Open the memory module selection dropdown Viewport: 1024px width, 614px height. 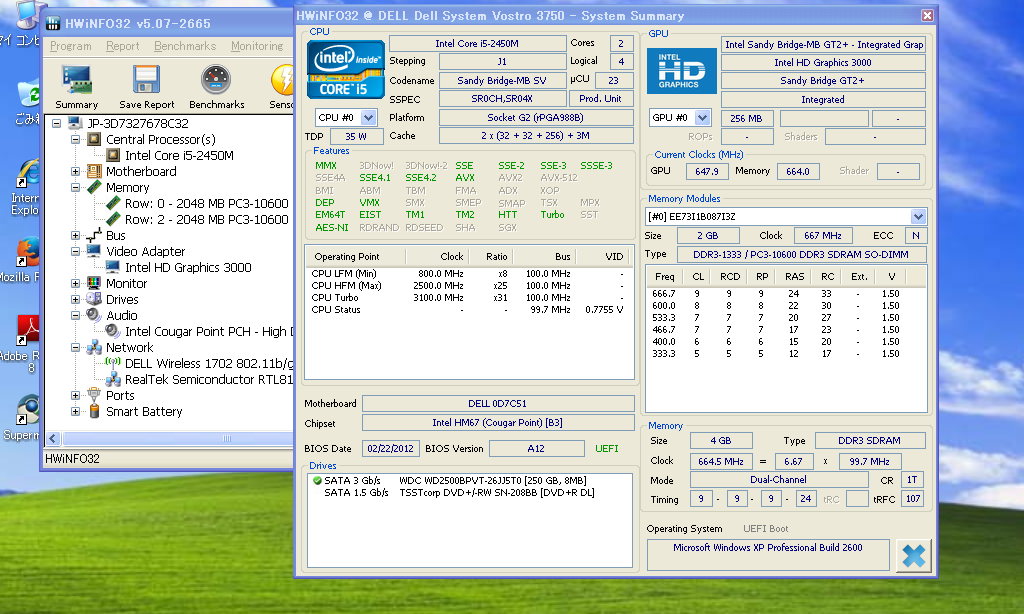[918, 216]
